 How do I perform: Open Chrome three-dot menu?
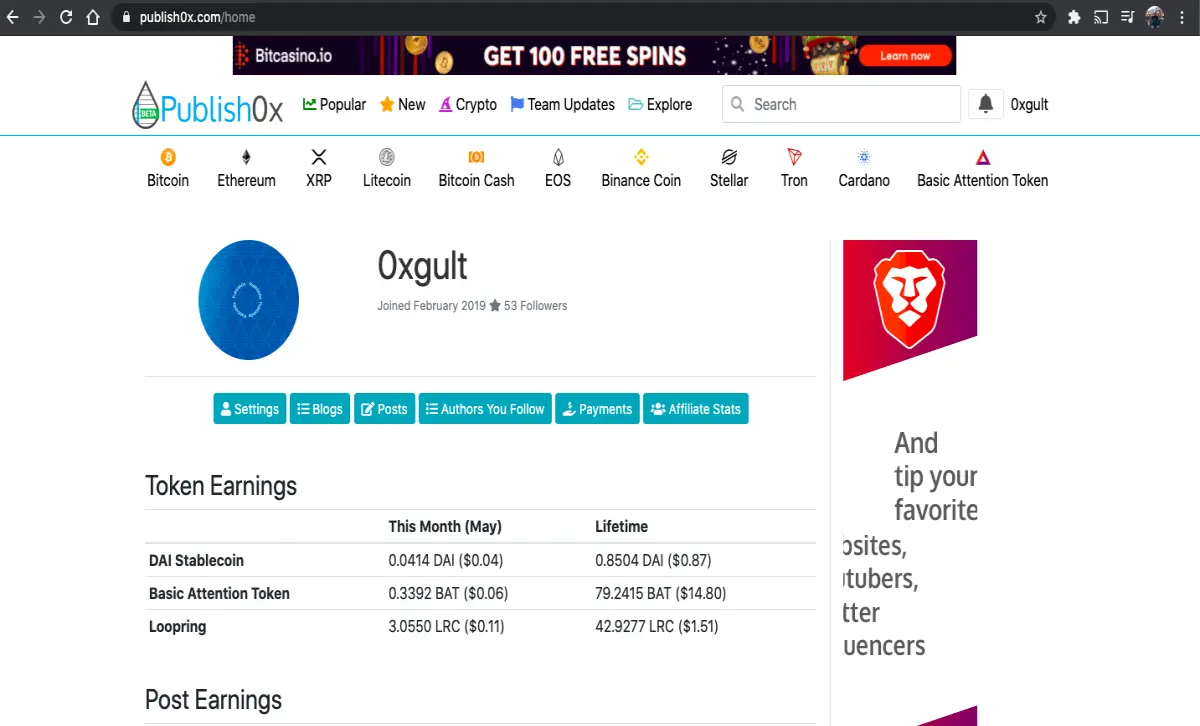(1182, 17)
